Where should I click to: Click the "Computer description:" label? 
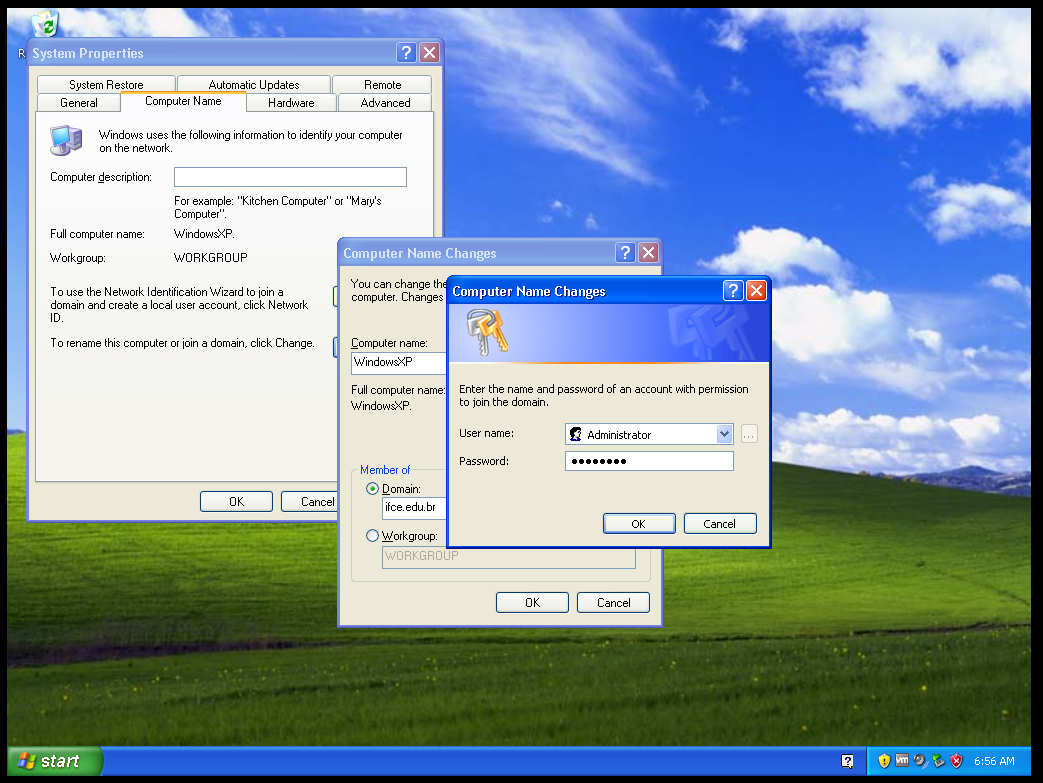[101, 177]
